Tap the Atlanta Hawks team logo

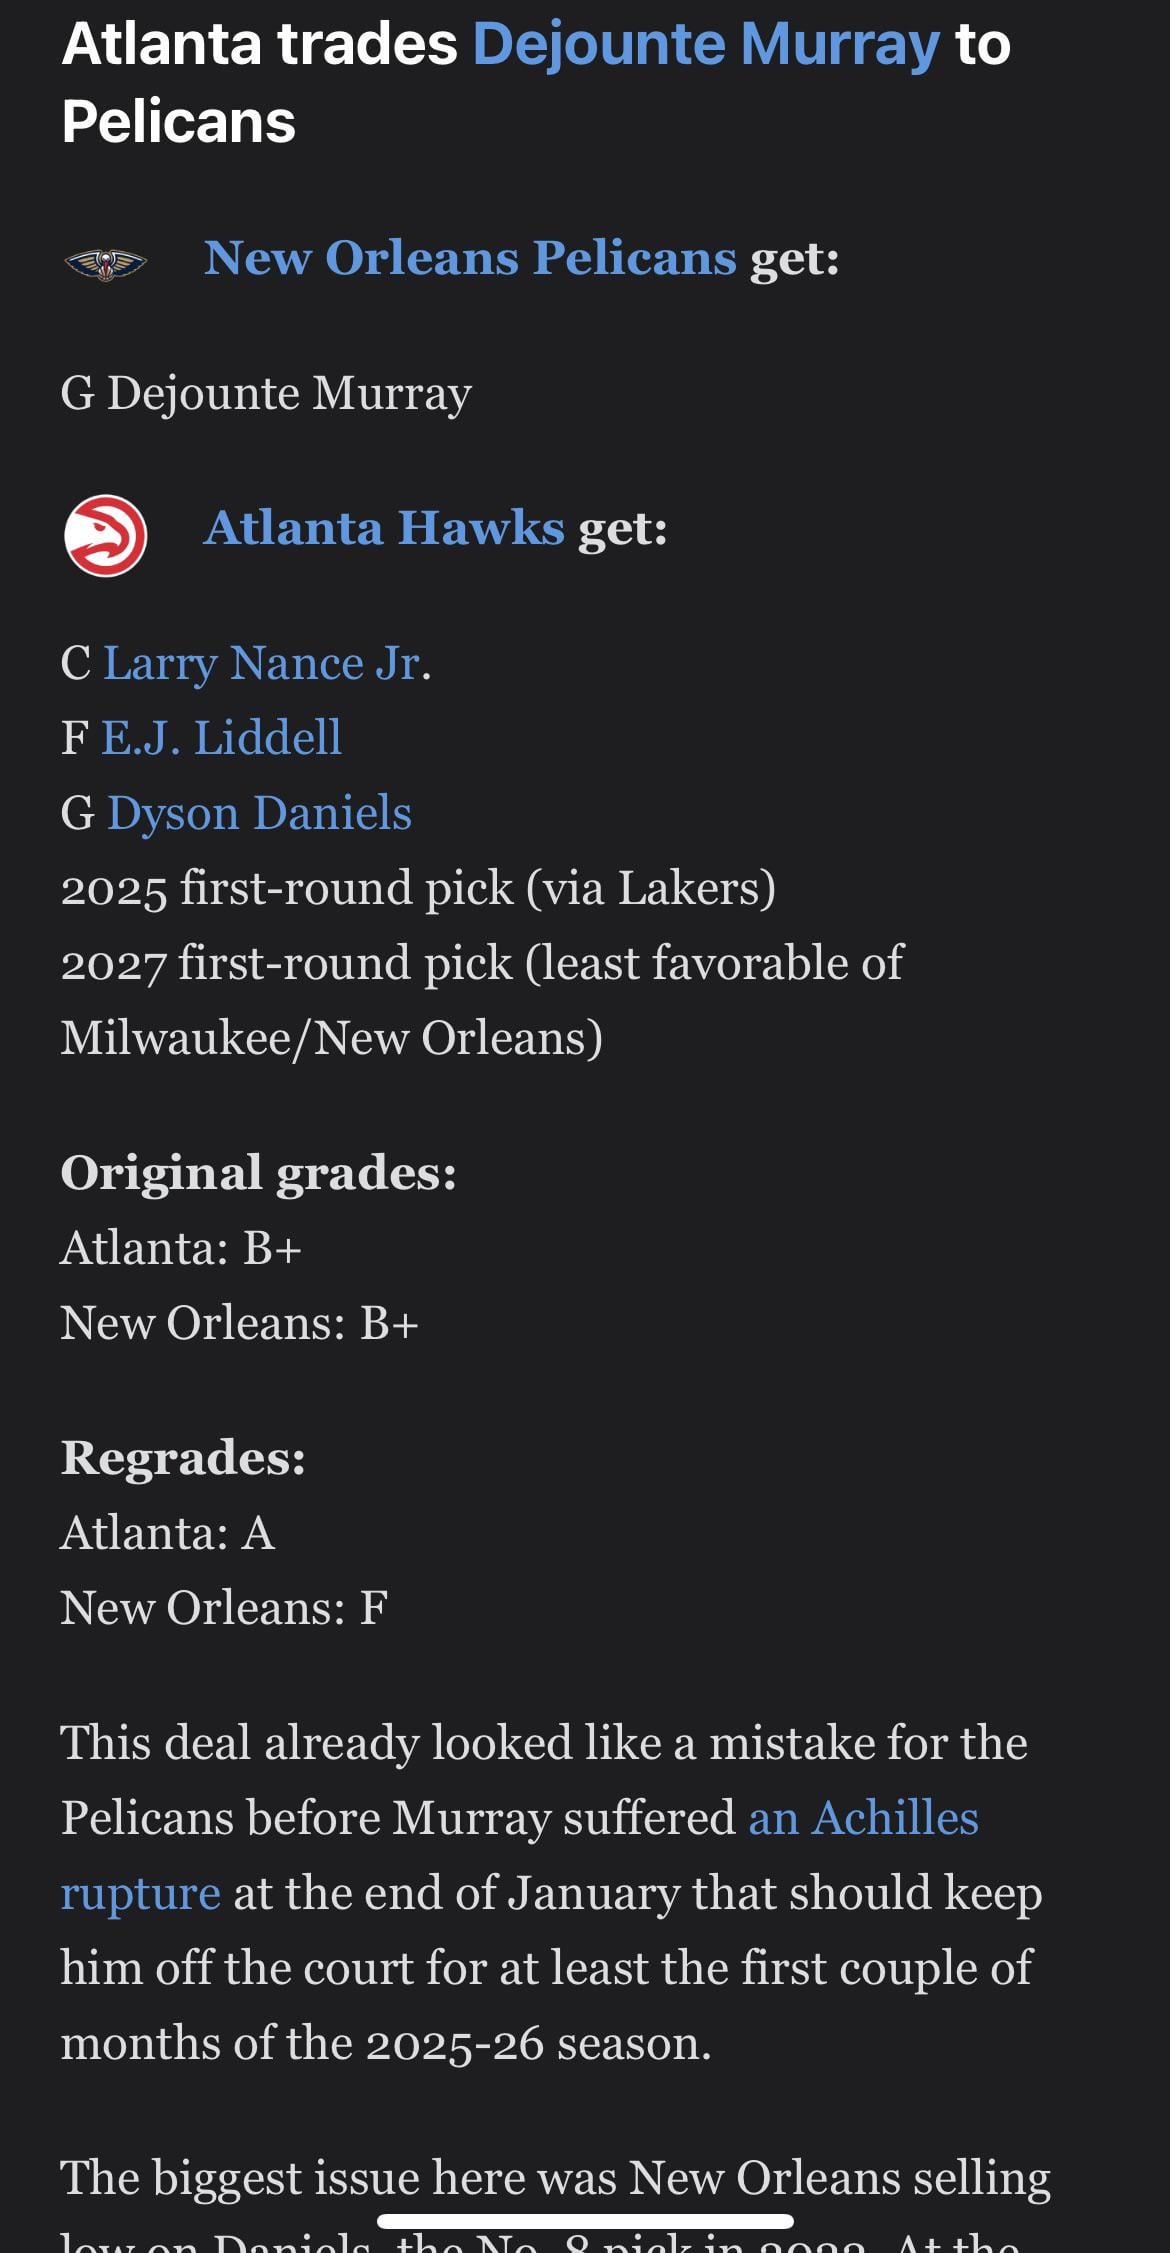[105, 536]
